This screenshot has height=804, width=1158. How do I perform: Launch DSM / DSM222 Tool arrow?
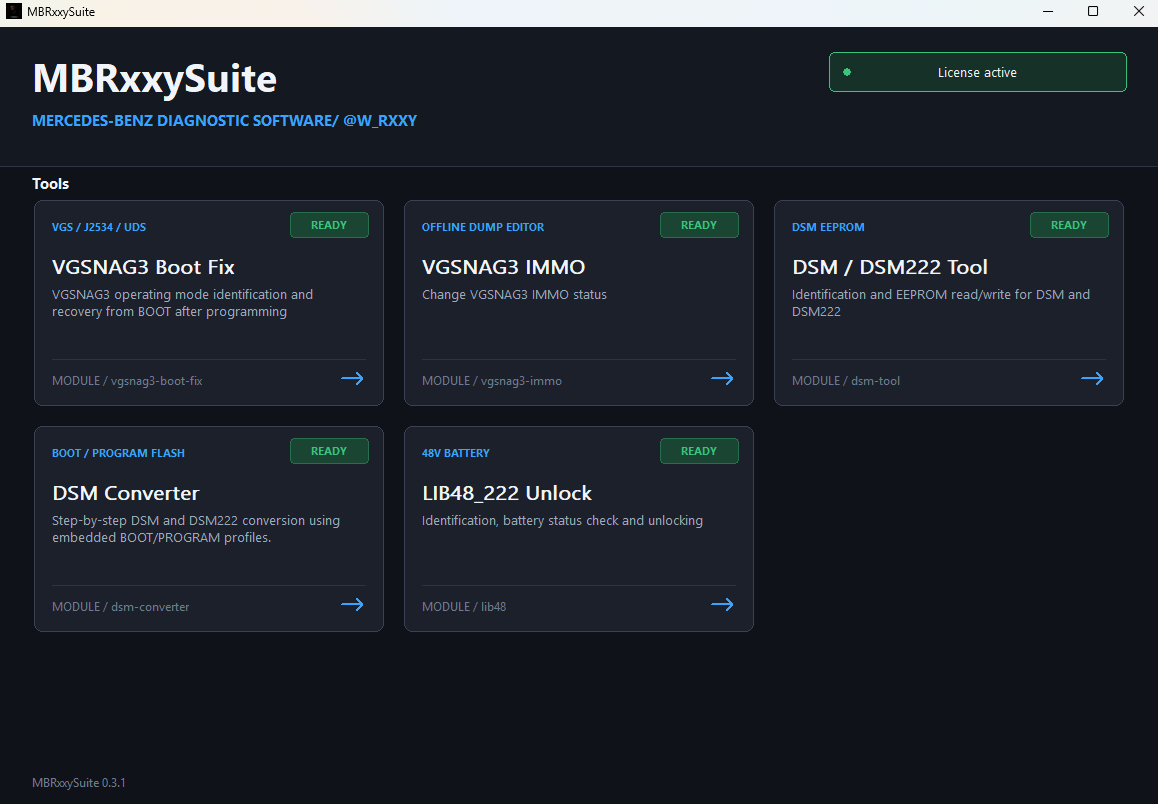click(x=1092, y=379)
